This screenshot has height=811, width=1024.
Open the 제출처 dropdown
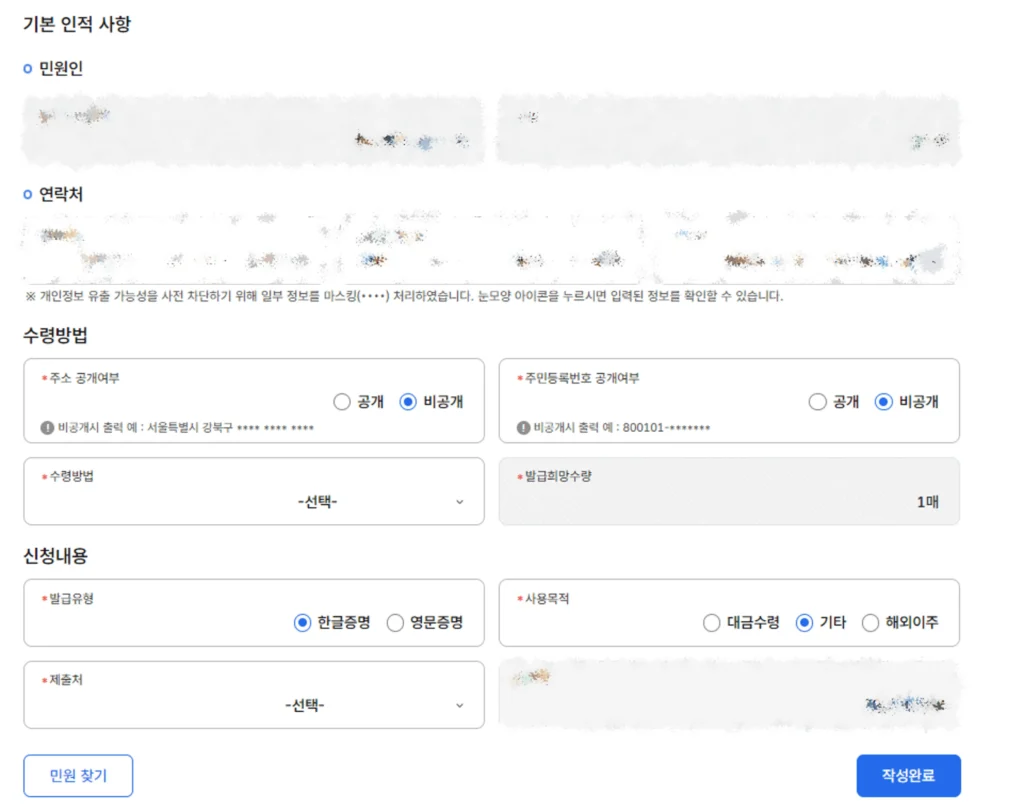pyautogui.click(x=254, y=695)
